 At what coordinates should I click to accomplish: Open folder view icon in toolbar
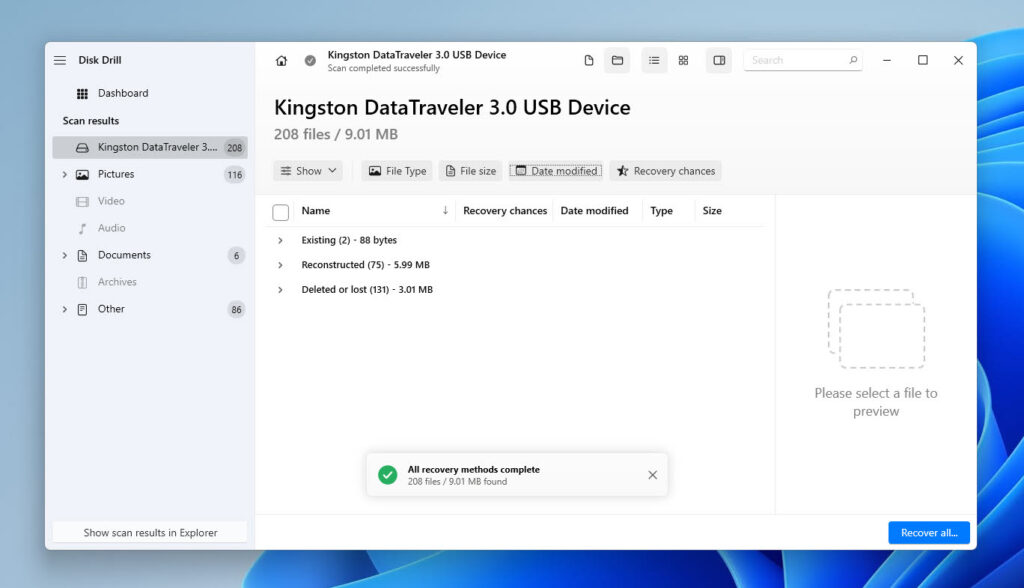(x=617, y=60)
